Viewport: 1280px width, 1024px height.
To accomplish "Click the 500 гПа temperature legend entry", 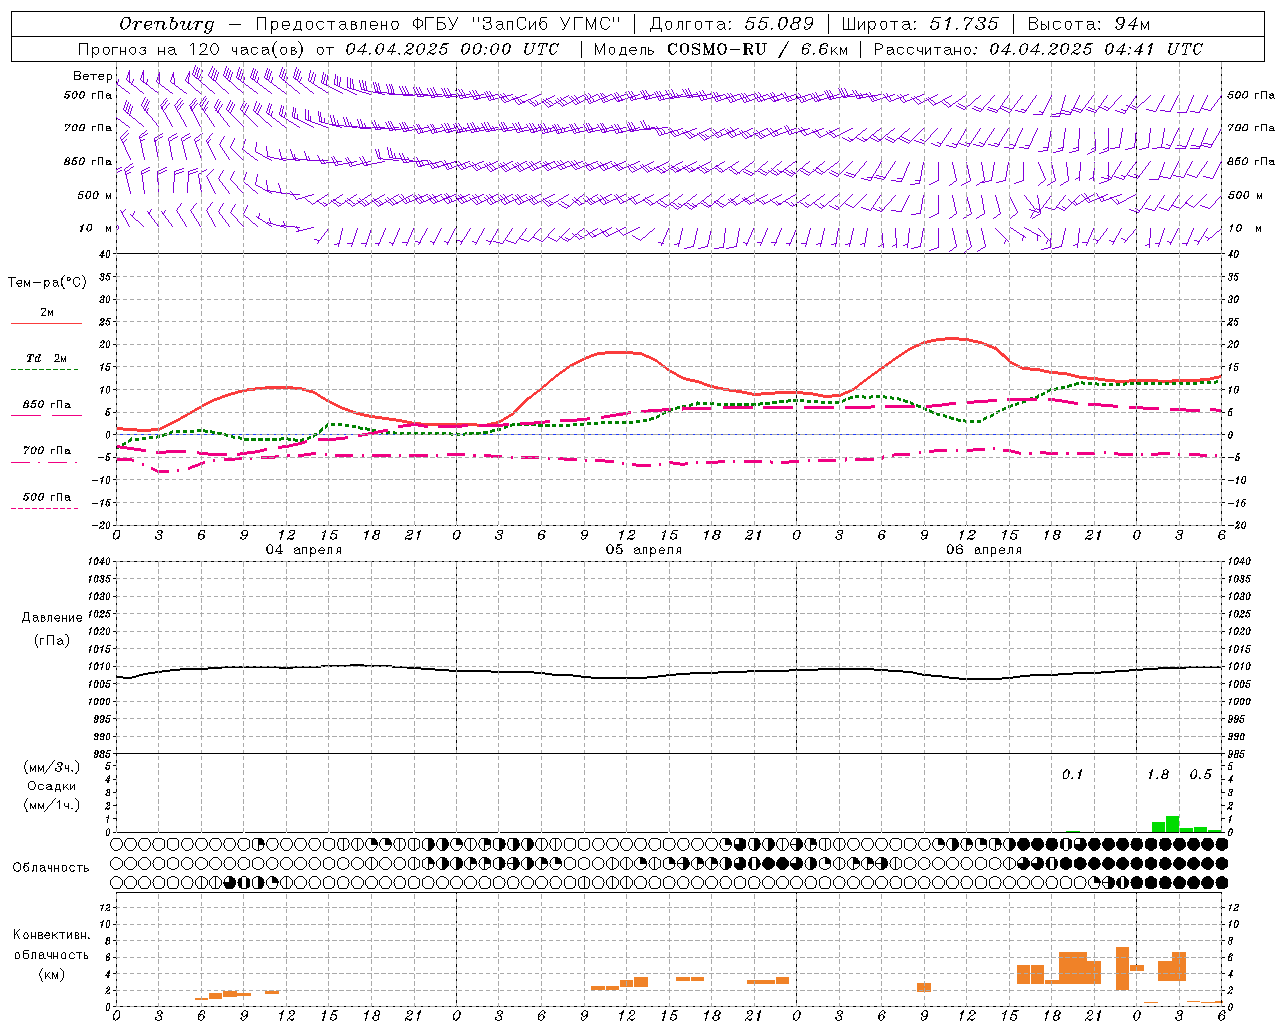I will pyautogui.click(x=46, y=496).
